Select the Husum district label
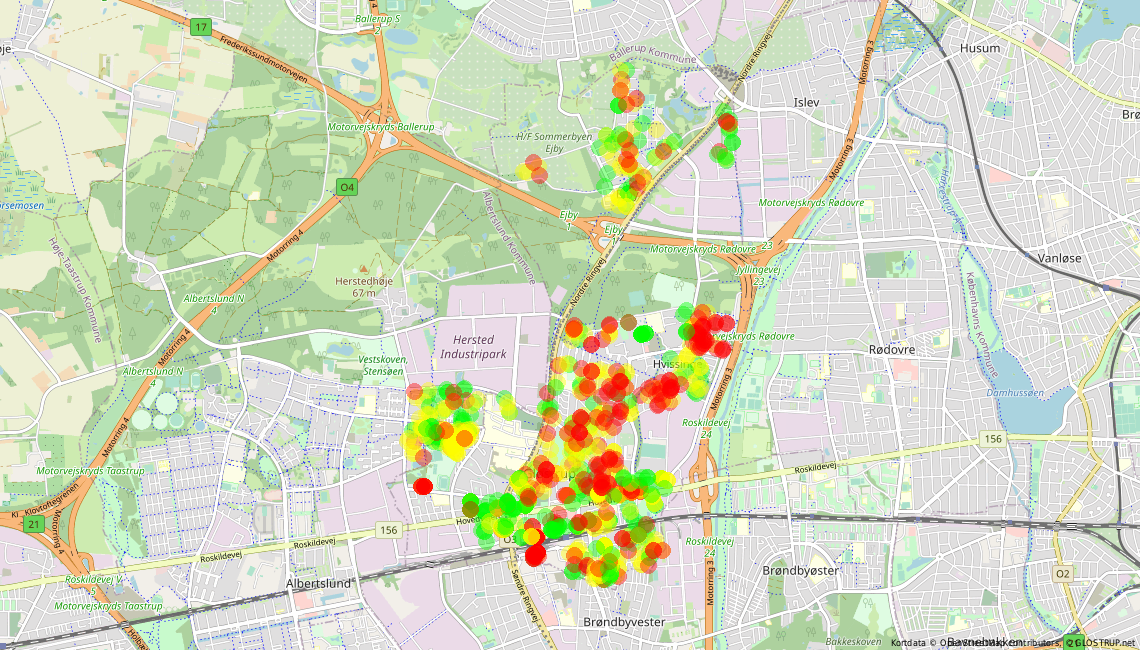 pyautogui.click(x=980, y=48)
